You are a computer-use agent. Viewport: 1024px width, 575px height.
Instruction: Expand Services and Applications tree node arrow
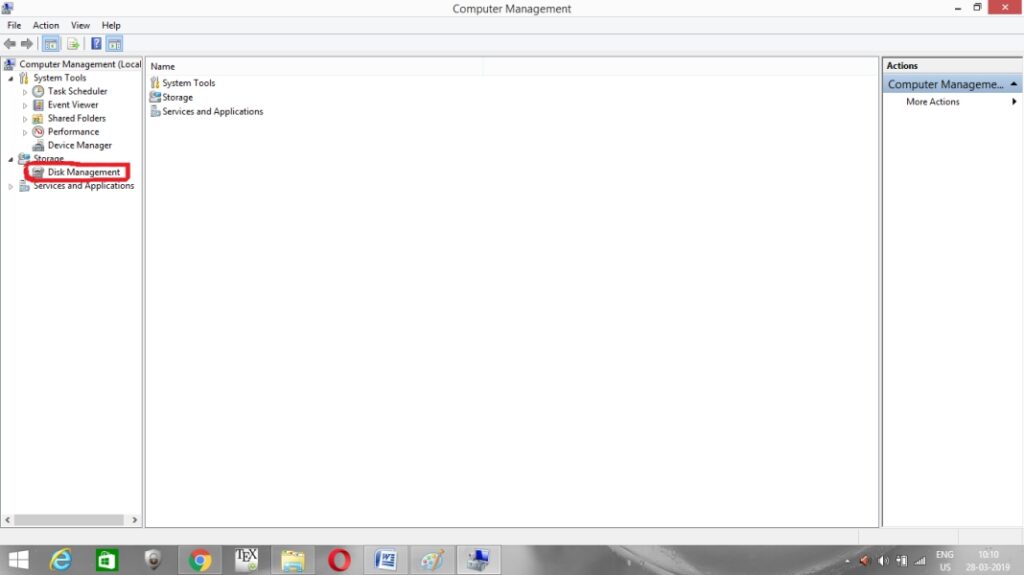pos(10,186)
